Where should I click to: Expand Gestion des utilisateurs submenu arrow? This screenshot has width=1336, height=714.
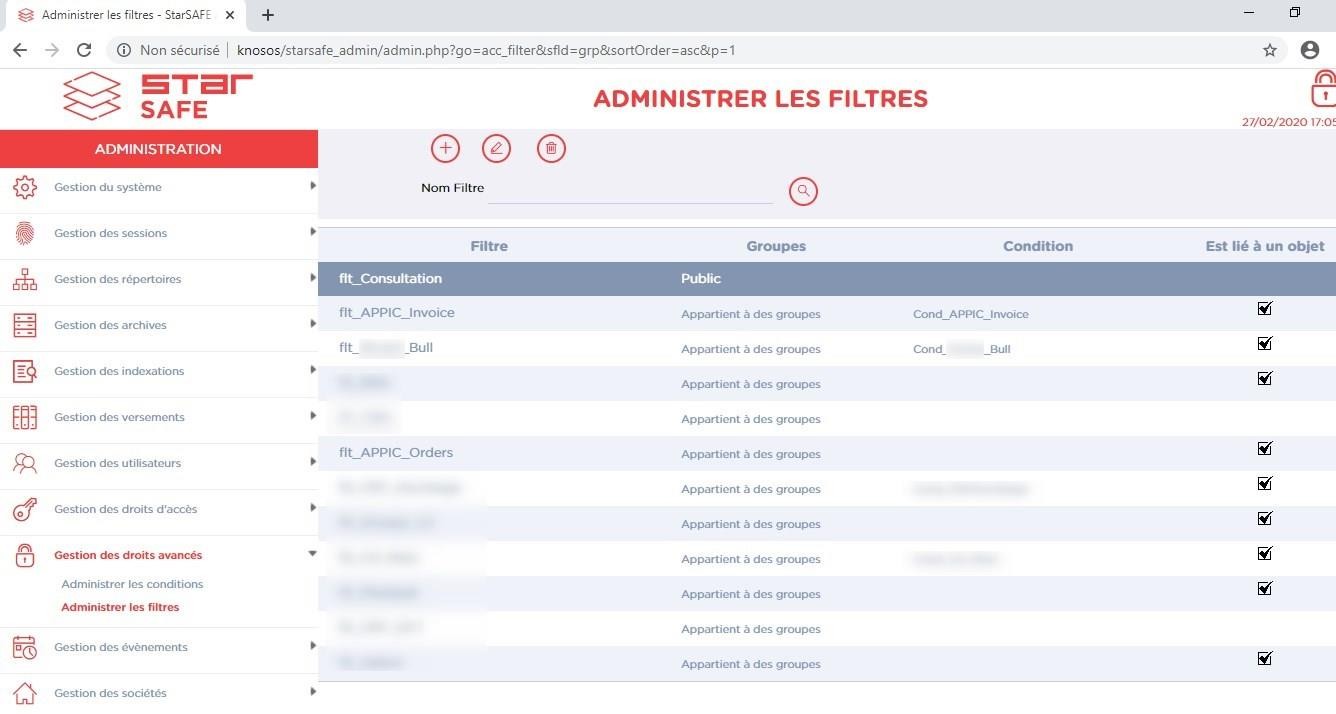[312, 462]
